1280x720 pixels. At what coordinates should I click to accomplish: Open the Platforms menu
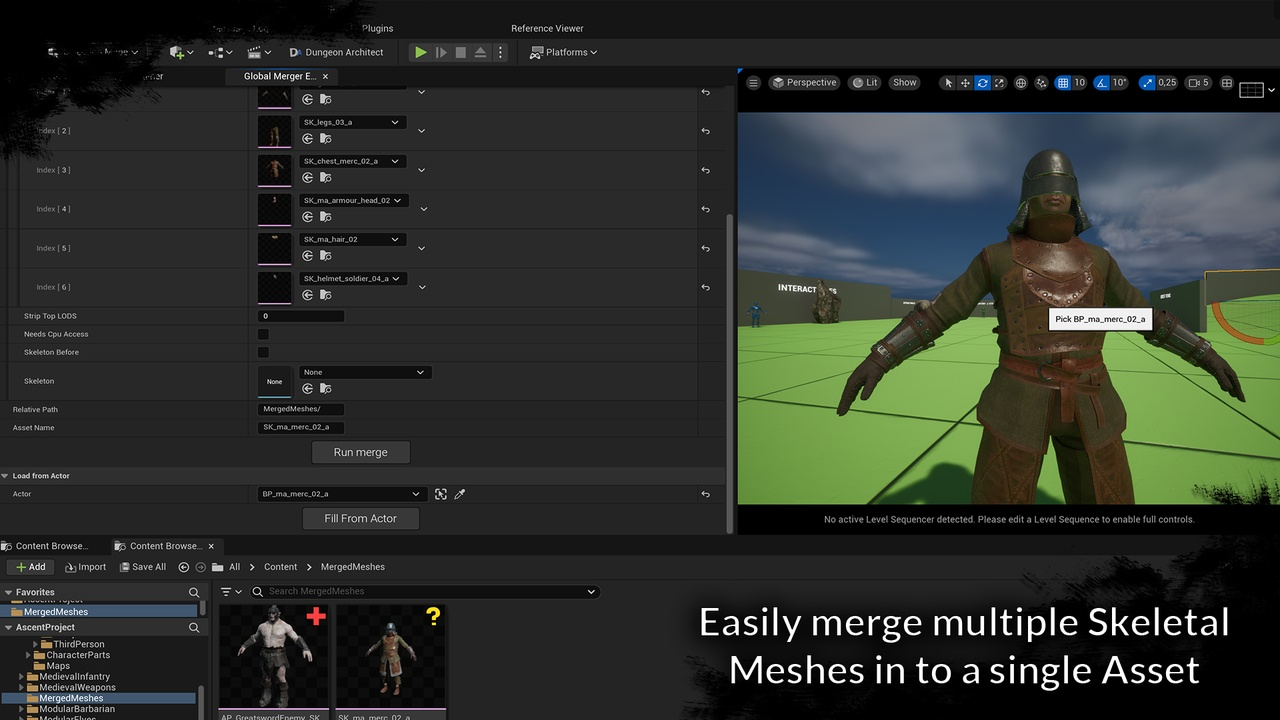(x=563, y=52)
